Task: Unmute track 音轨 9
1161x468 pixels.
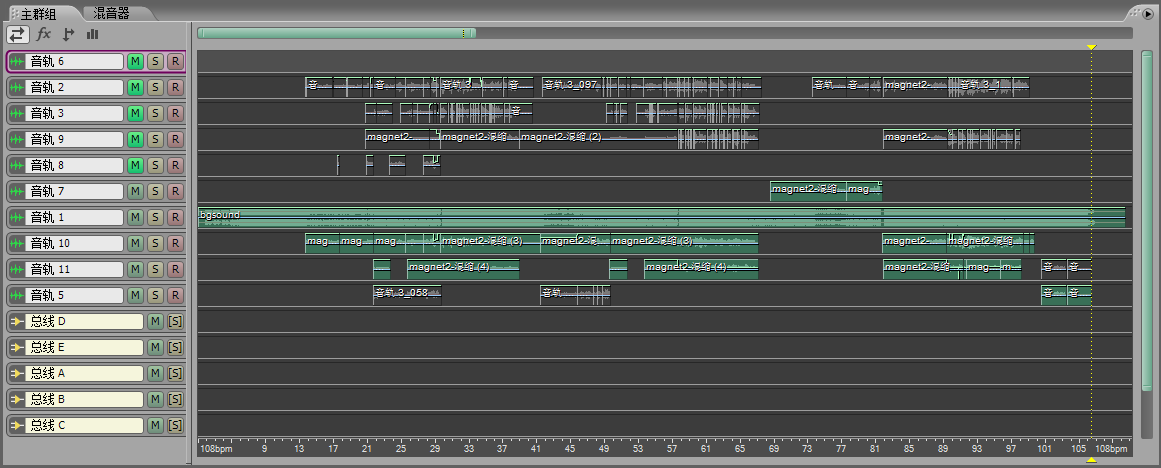Action: pyautogui.click(x=135, y=139)
